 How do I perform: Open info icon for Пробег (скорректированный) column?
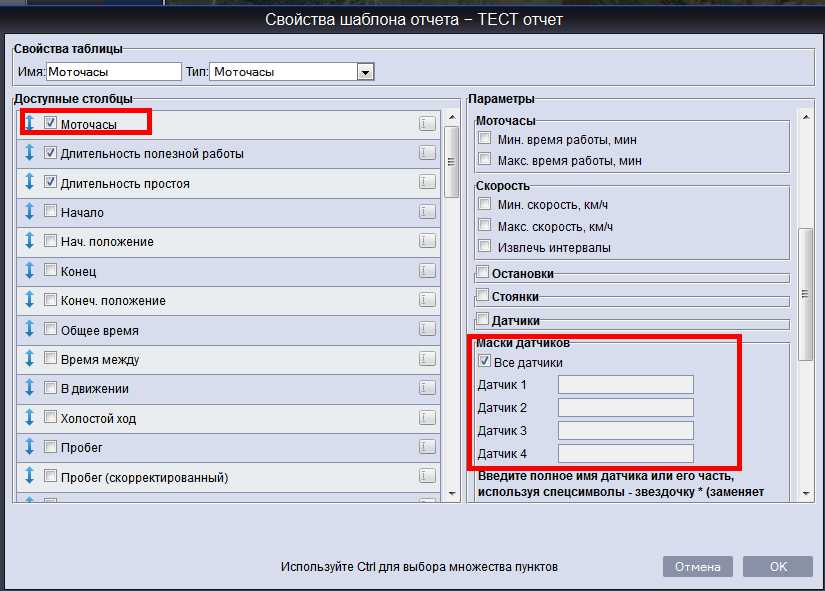tap(427, 476)
